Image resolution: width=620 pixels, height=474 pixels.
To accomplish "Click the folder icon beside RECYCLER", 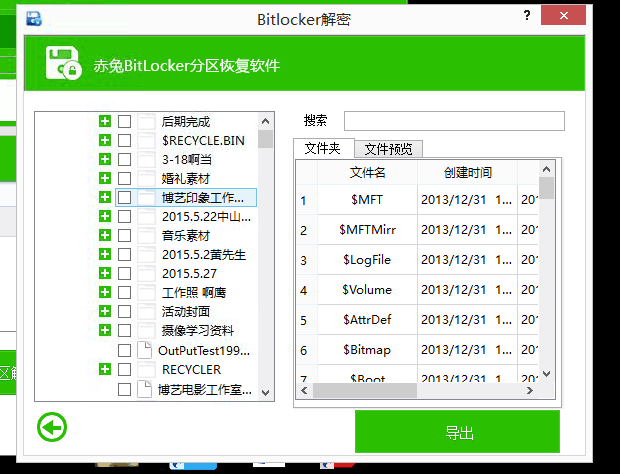I will point(146,369).
